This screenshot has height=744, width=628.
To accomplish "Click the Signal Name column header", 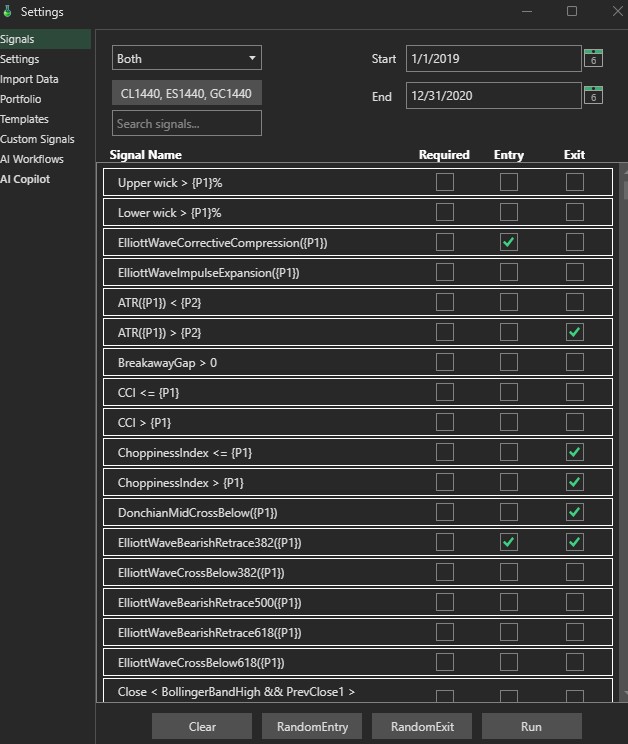I will click(x=146, y=155).
